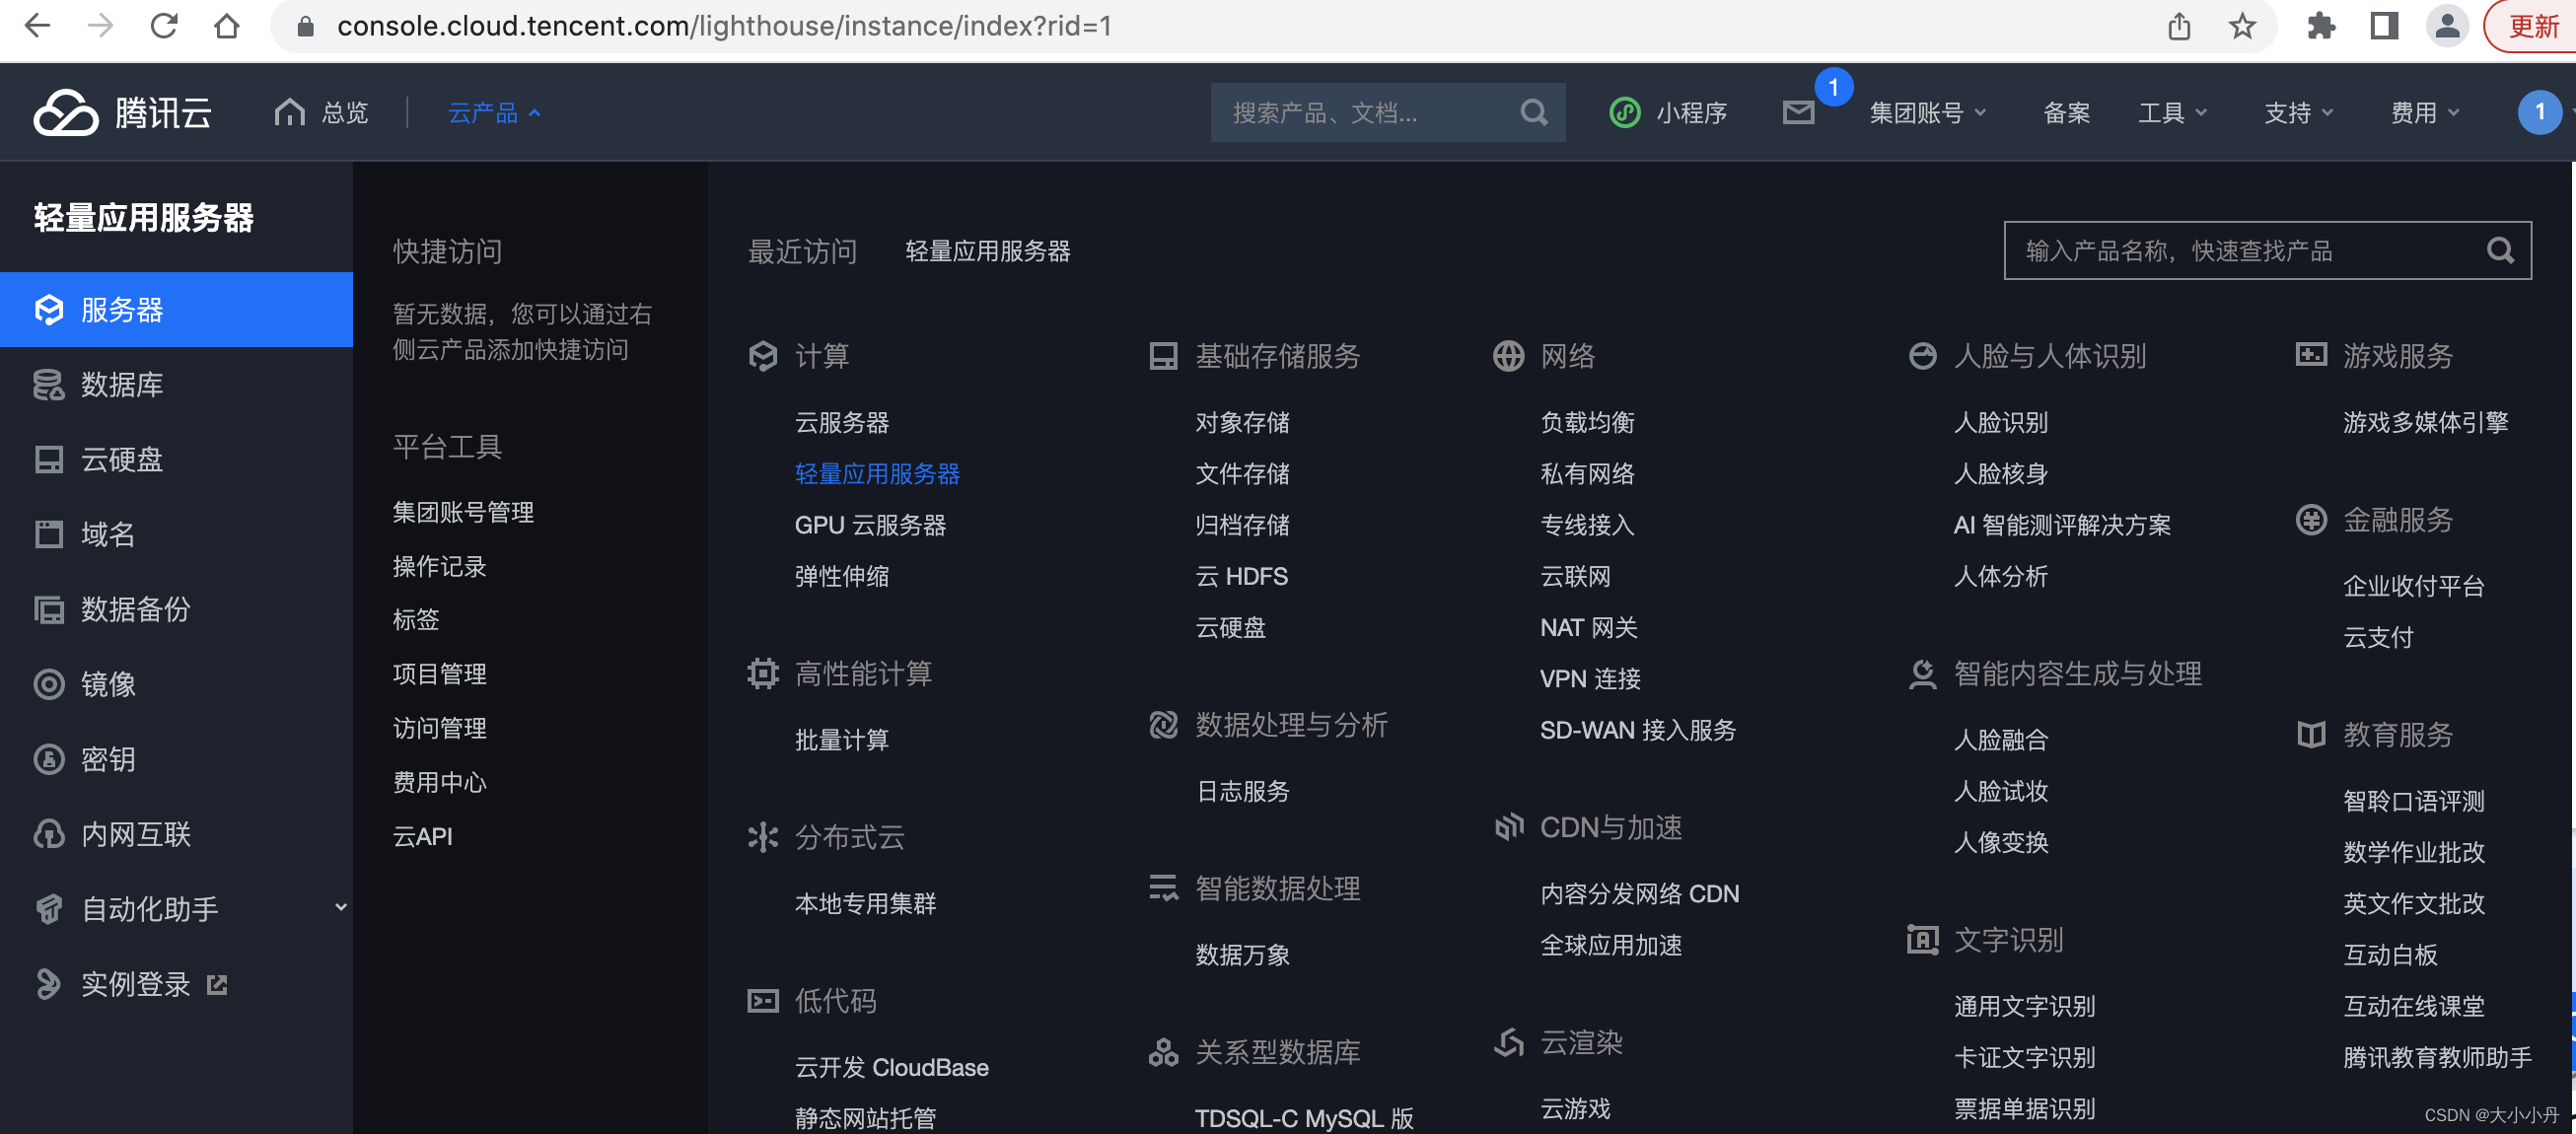Open 小程序 mini program icon
Screen dimensions: 2576x1134
[1624, 112]
